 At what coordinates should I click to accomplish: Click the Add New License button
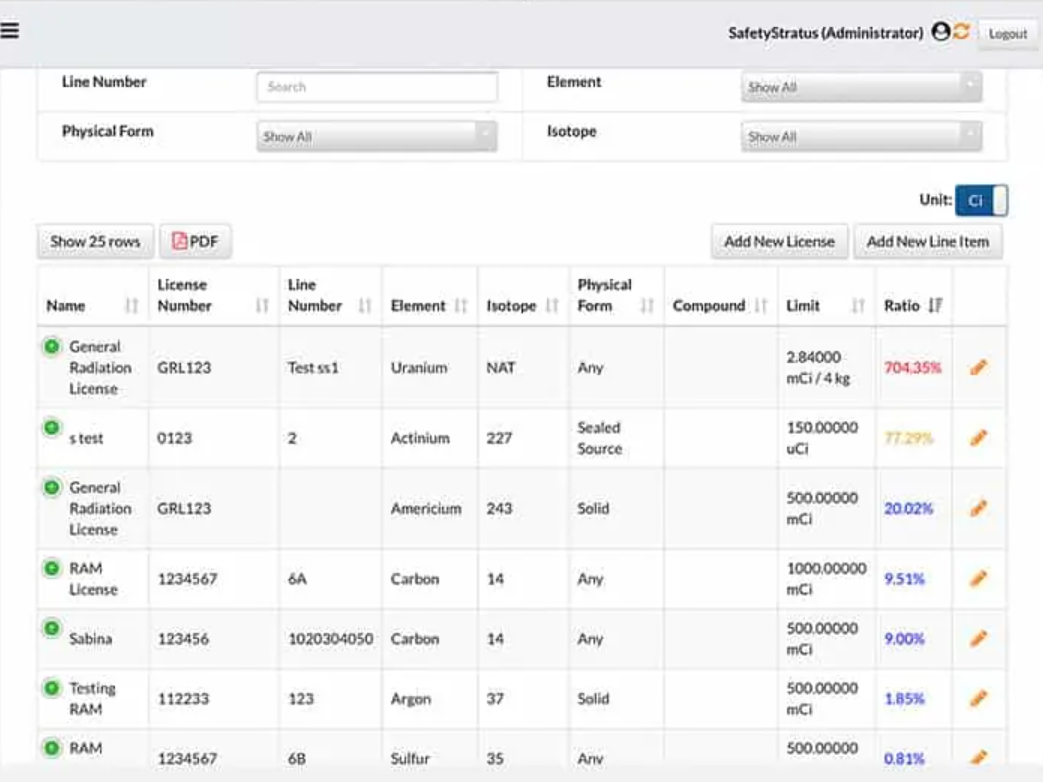click(x=778, y=240)
